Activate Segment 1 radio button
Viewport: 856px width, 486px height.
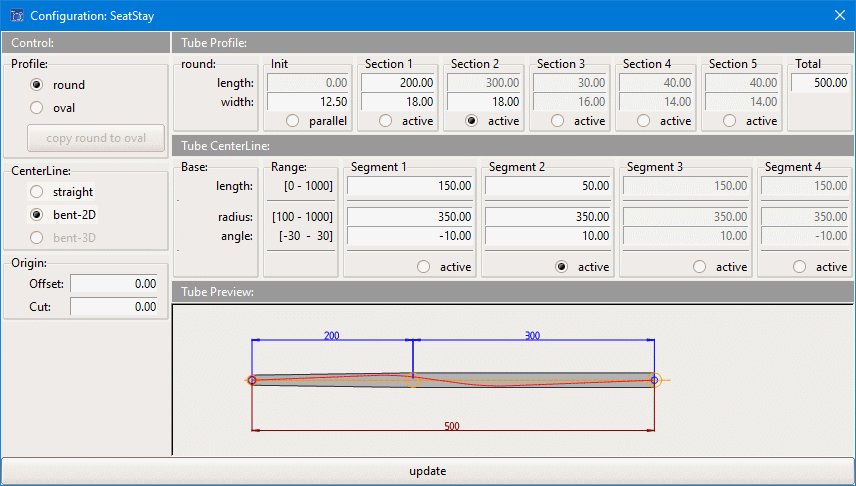(x=424, y=266)
